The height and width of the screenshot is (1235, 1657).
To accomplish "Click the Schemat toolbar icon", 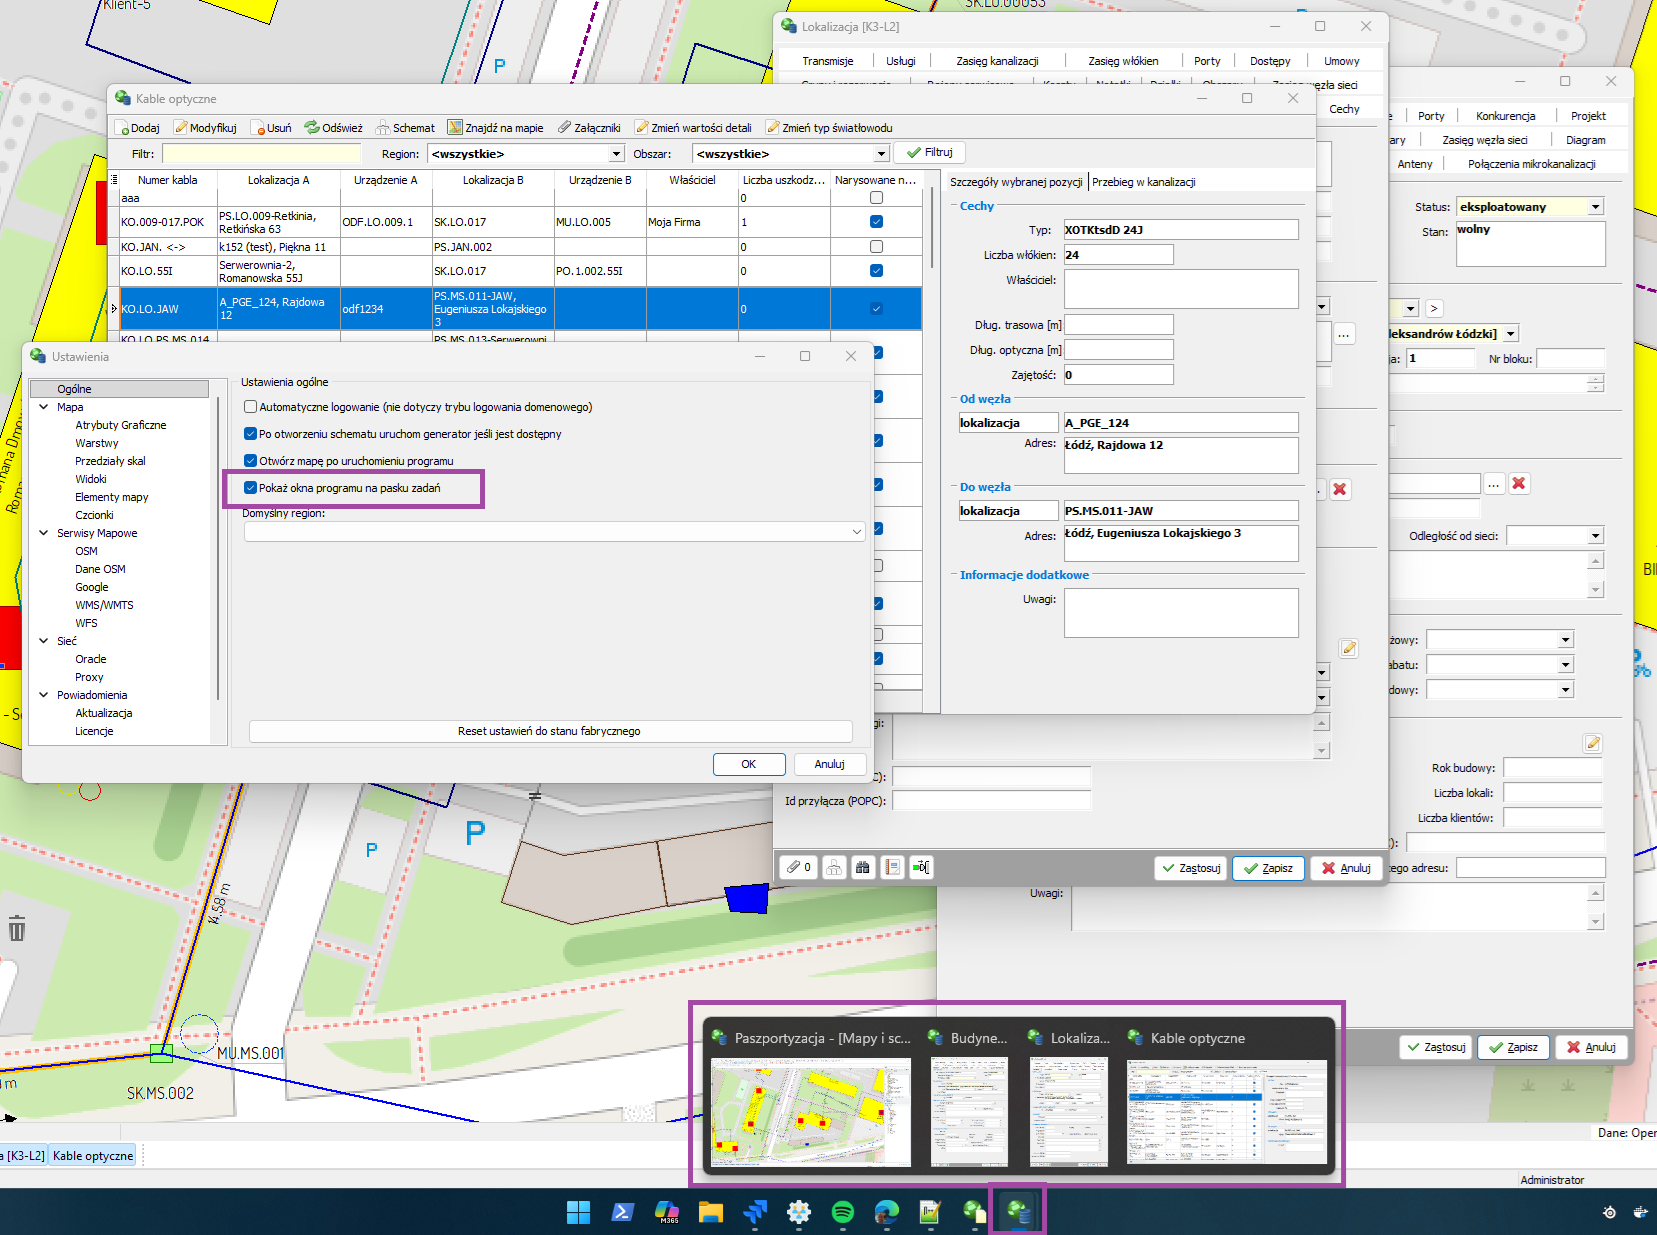I will click(405, 128).
